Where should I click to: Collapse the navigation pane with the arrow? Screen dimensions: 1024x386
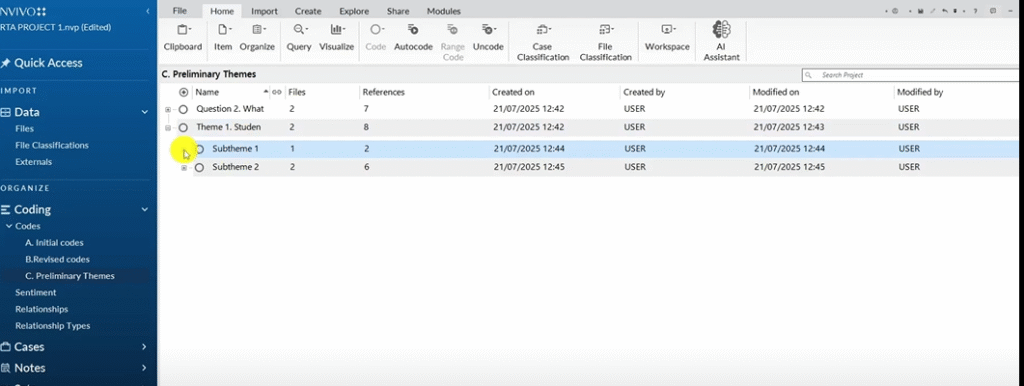pos(148,11)
